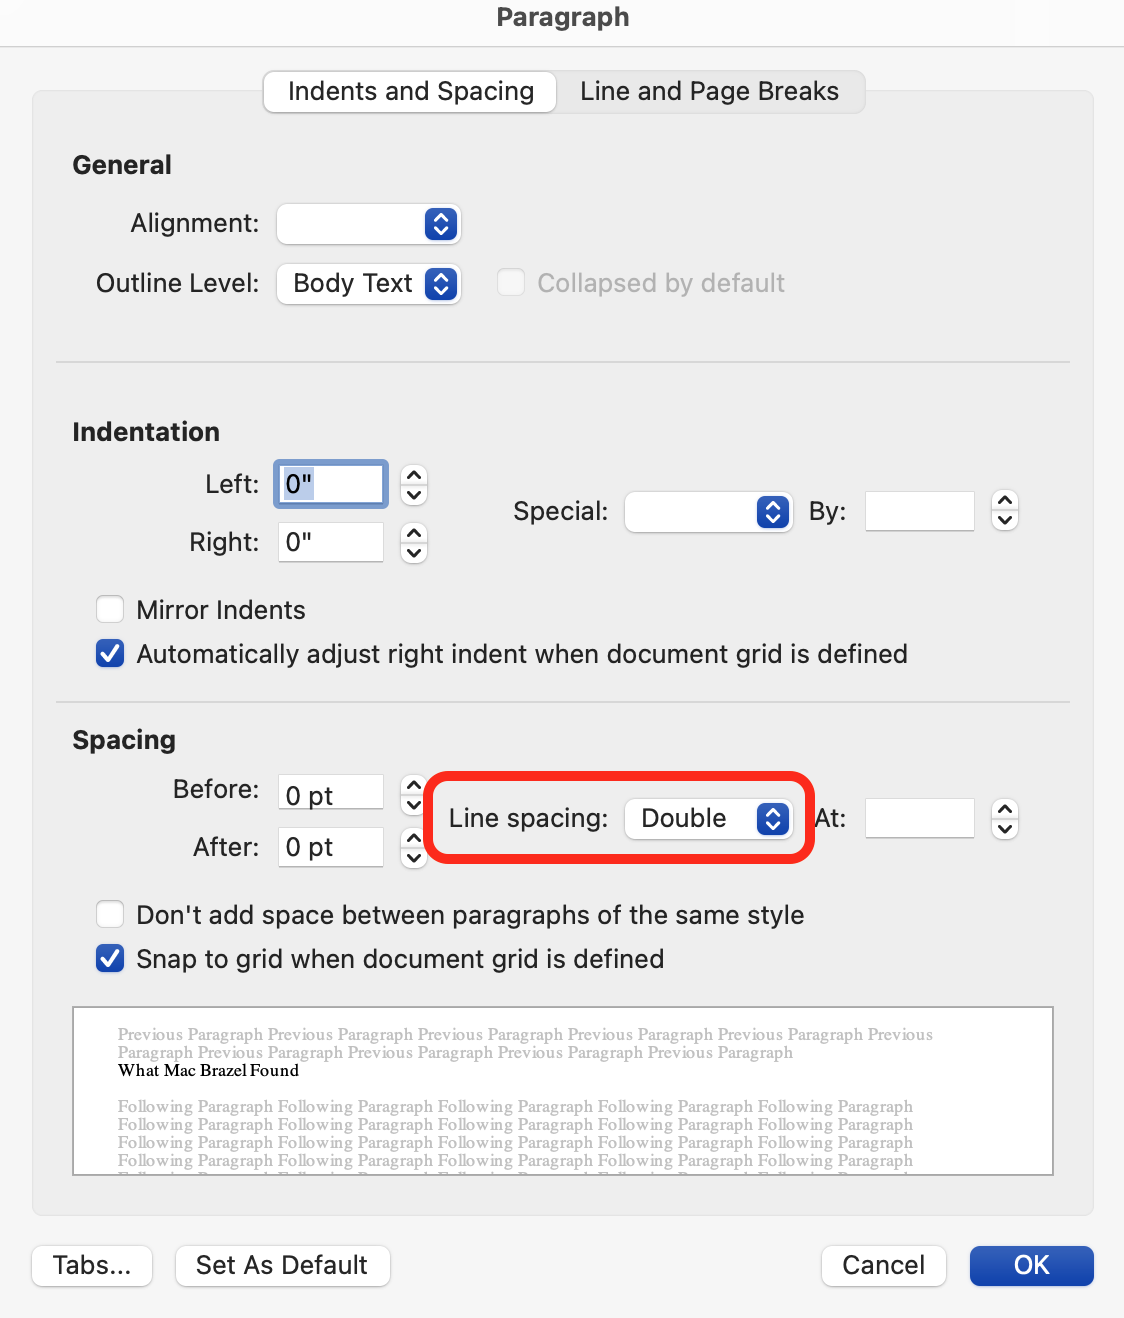Change Line spacing from Double dropdown

point(709,818)
